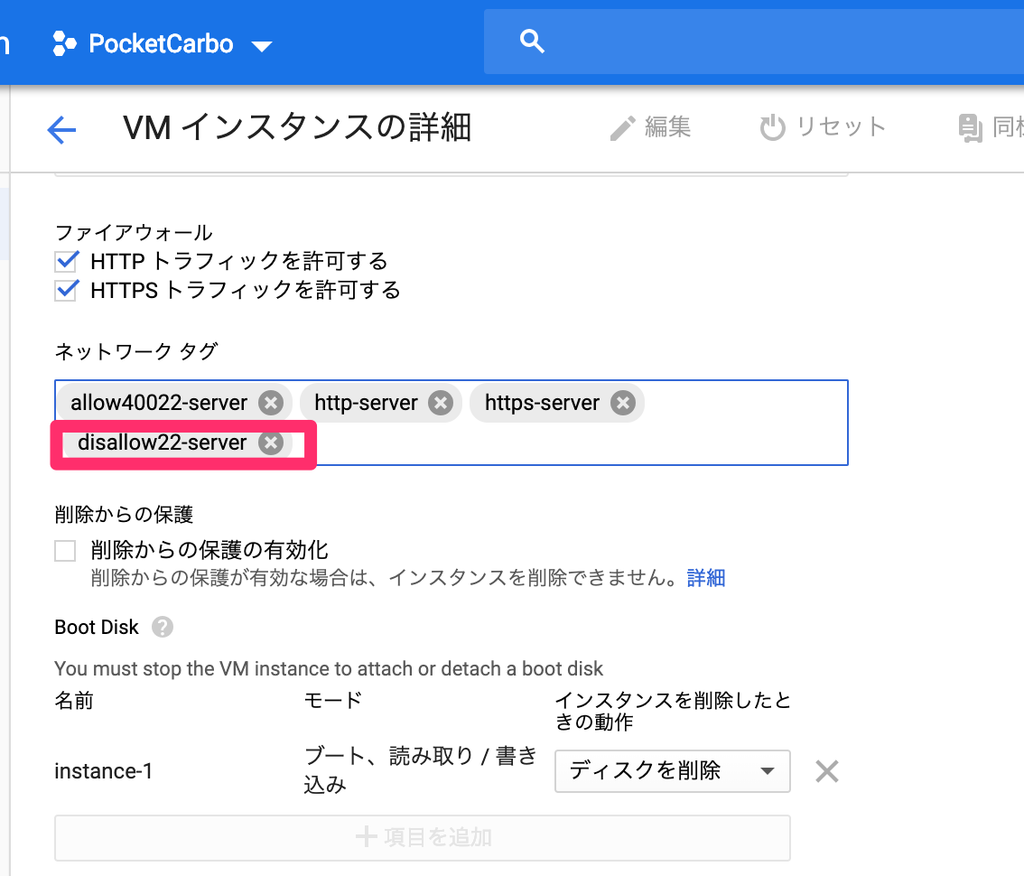Enable 削除からの保護の有効化 checkbox
This screenshot has height=876, width=1024.
point(65,551)
